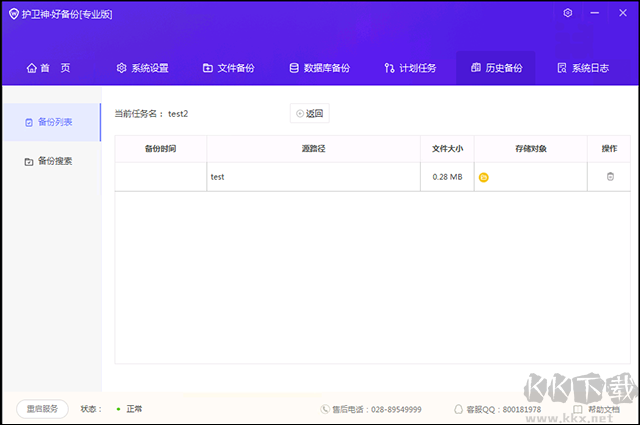This screenshot has height=425, width=640.
Task: Open the 首页 home tab
Action: [48, 68]
